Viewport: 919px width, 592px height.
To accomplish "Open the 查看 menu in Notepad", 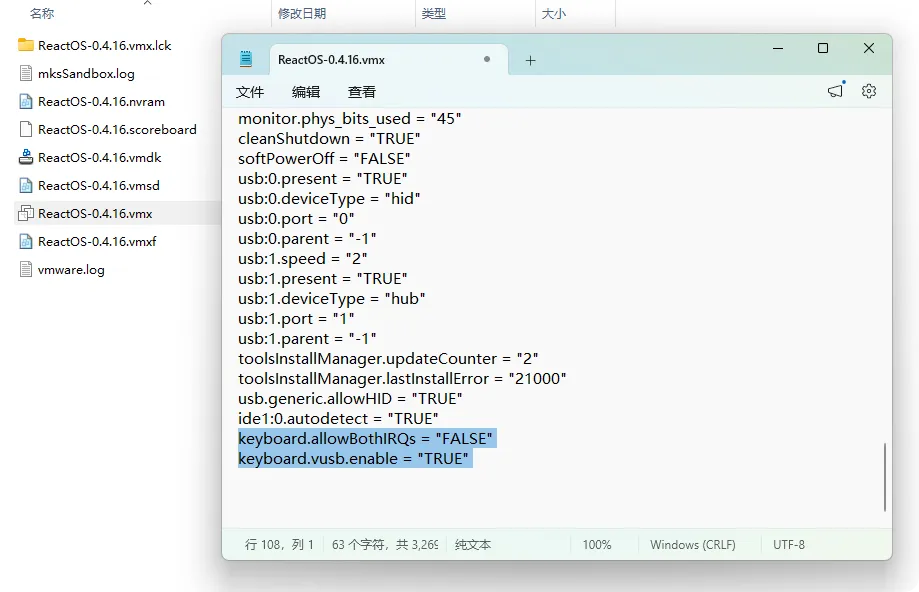I will pyautogui.click(x=362, y=92).
